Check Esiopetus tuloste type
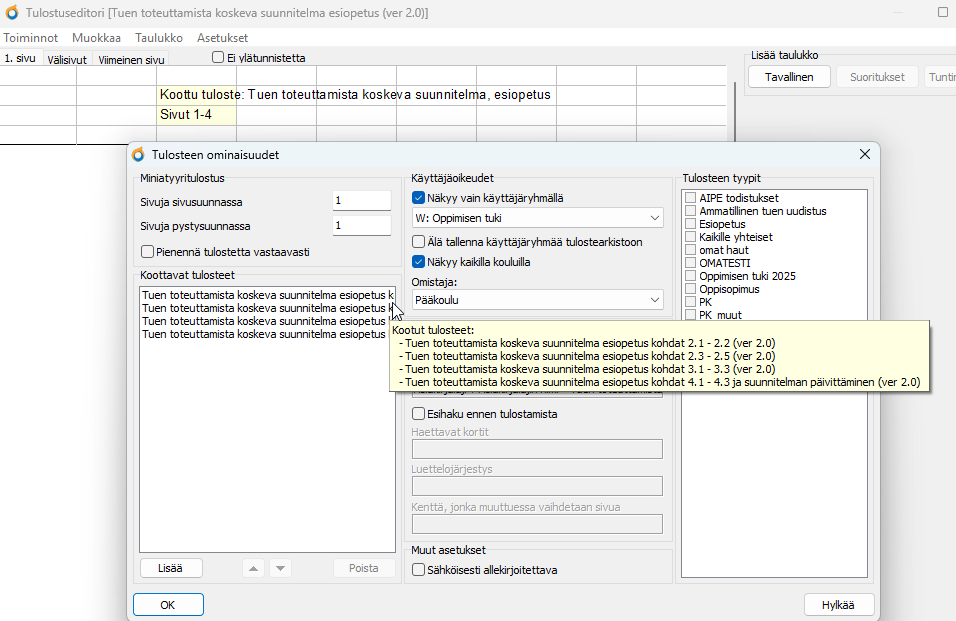 690,224
